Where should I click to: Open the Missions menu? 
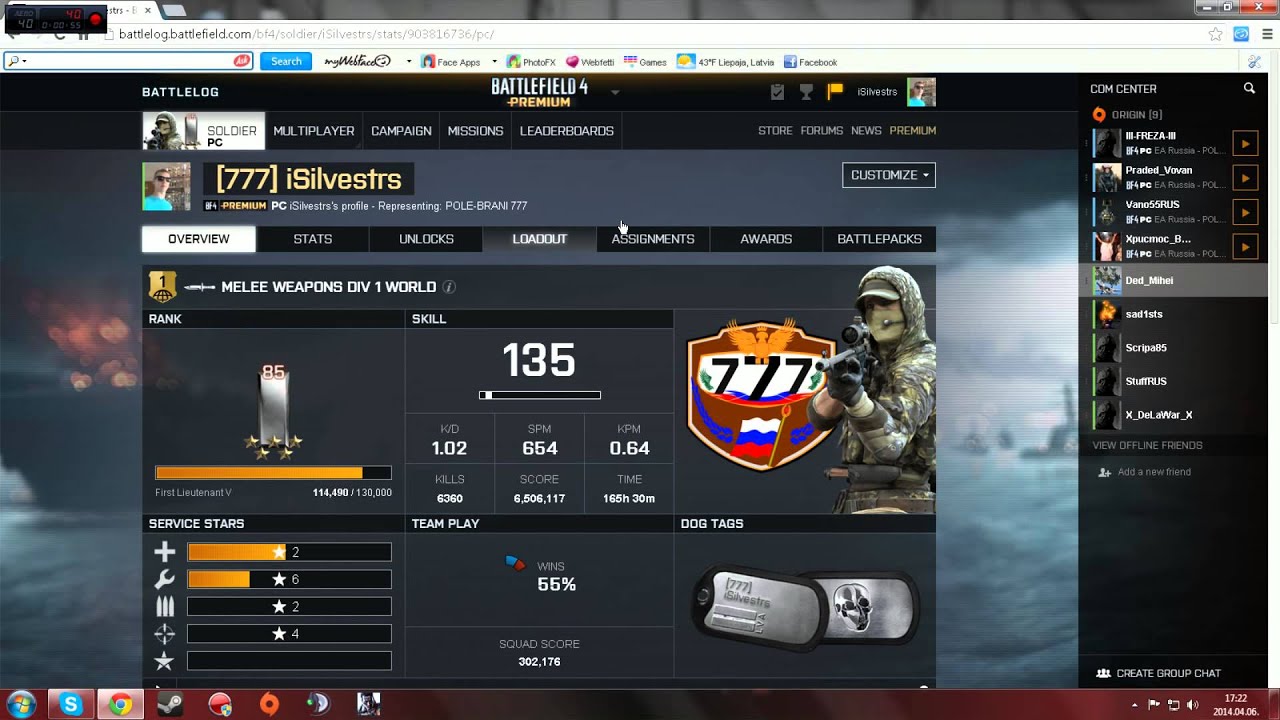475,131
